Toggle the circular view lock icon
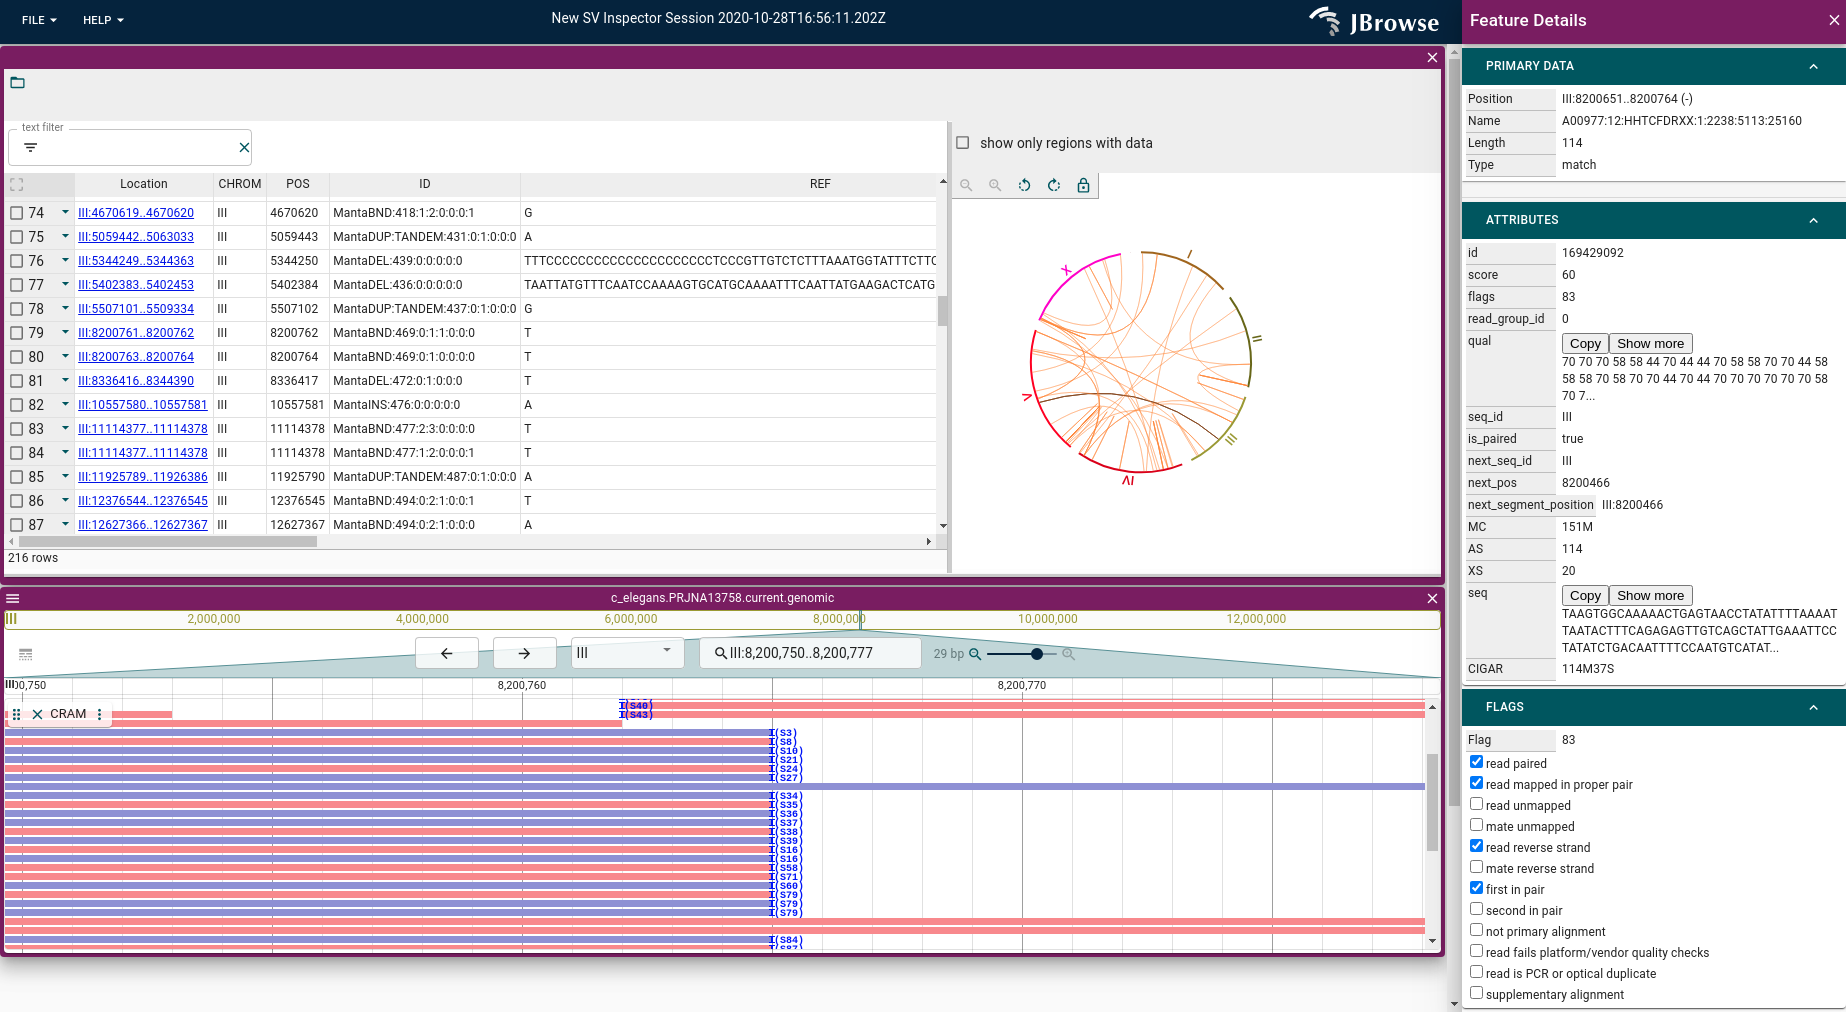This screenshot has width=1846, height=1012. coord(1083,185)
